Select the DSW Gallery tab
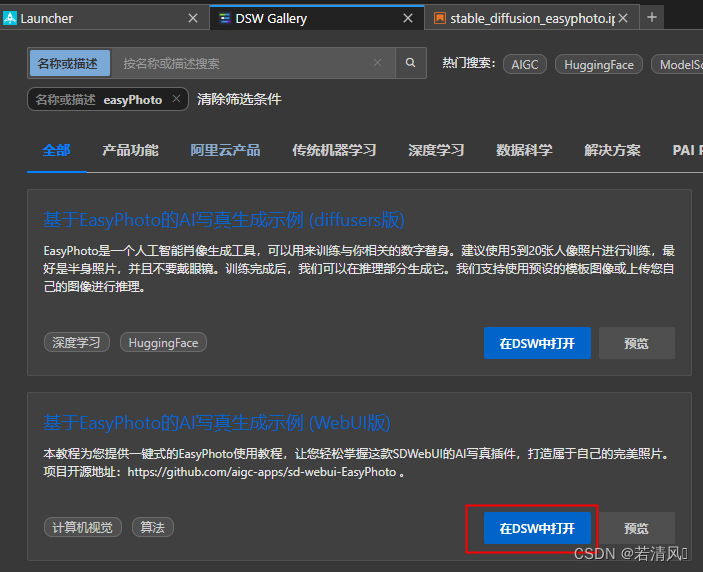703x572 pixels. click(x=317, y=18)
